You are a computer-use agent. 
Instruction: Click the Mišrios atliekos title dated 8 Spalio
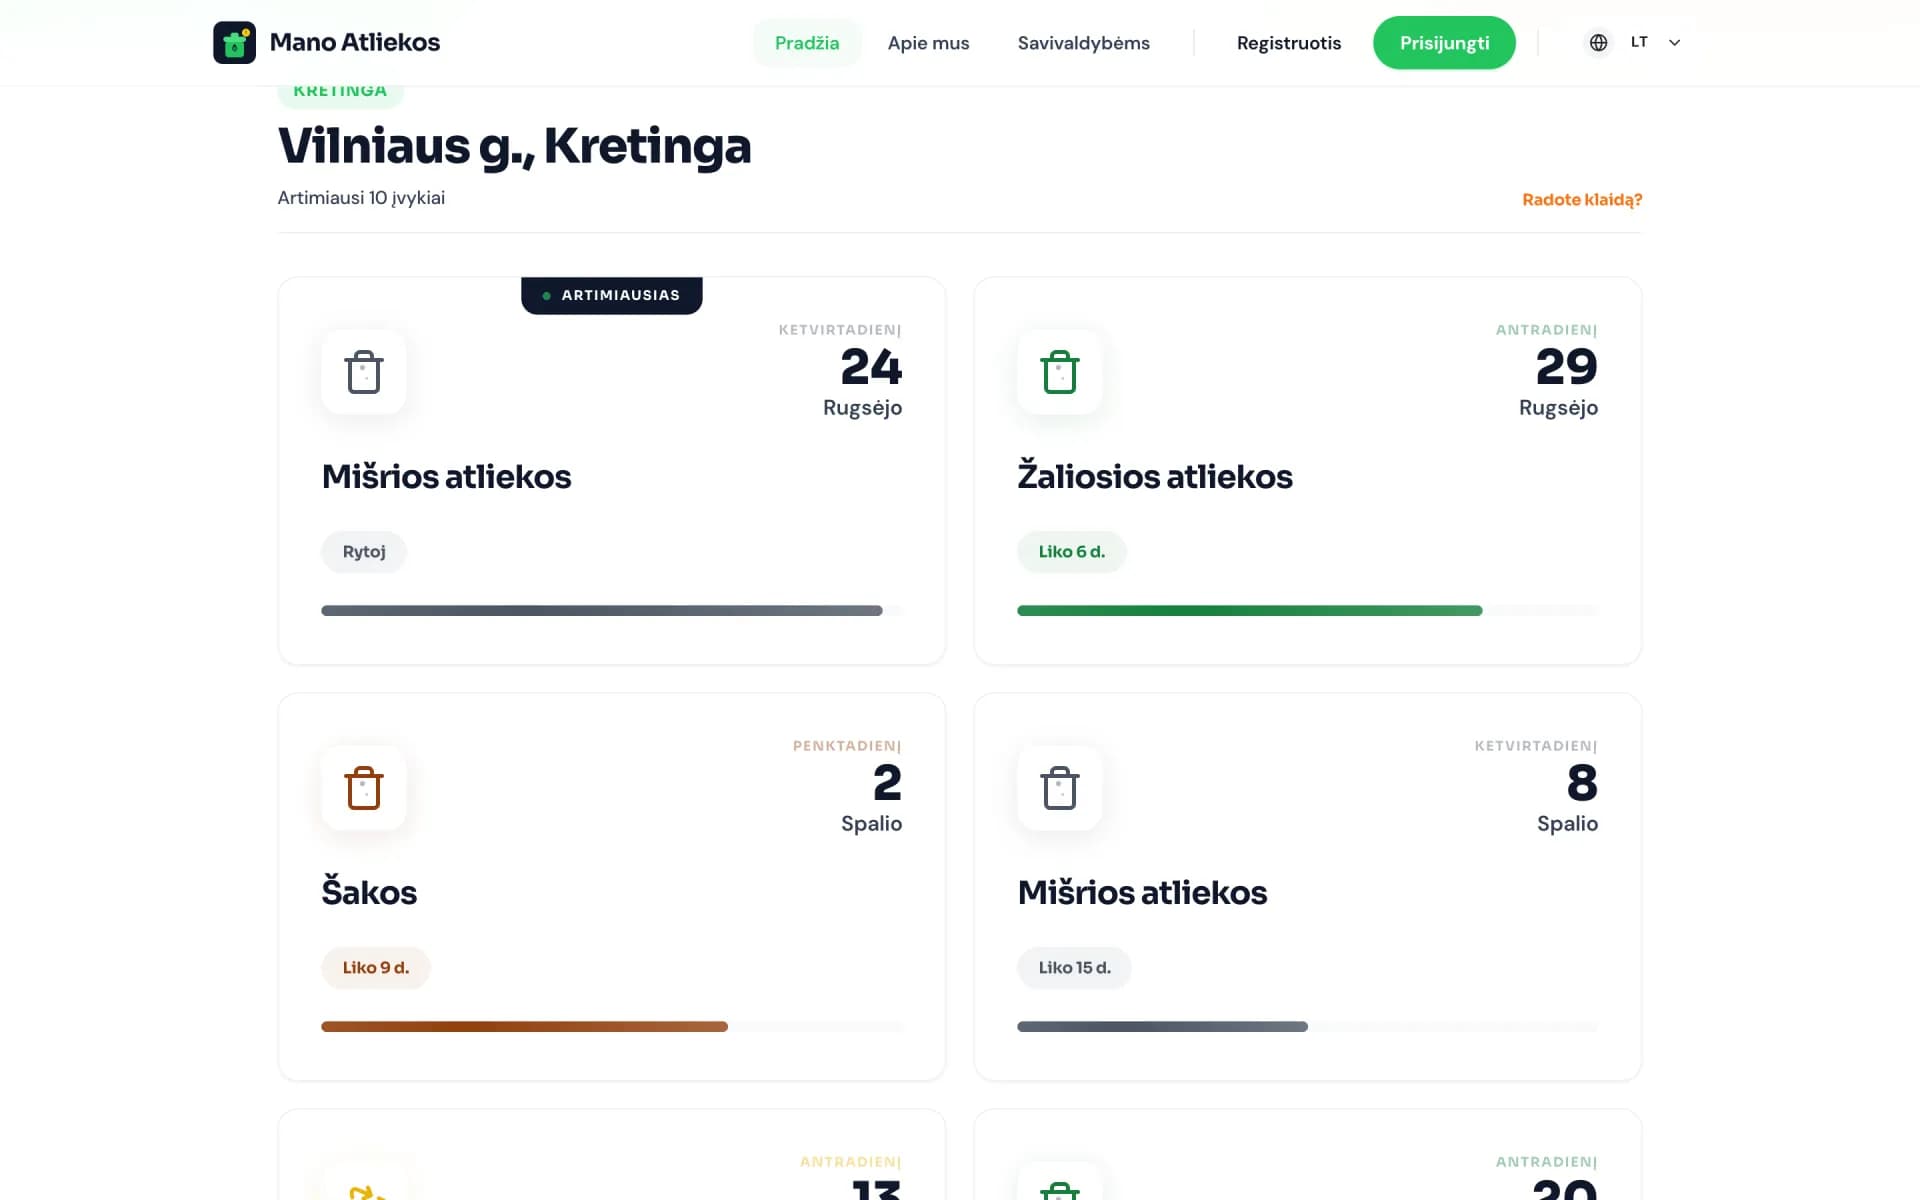point(1142,892)
